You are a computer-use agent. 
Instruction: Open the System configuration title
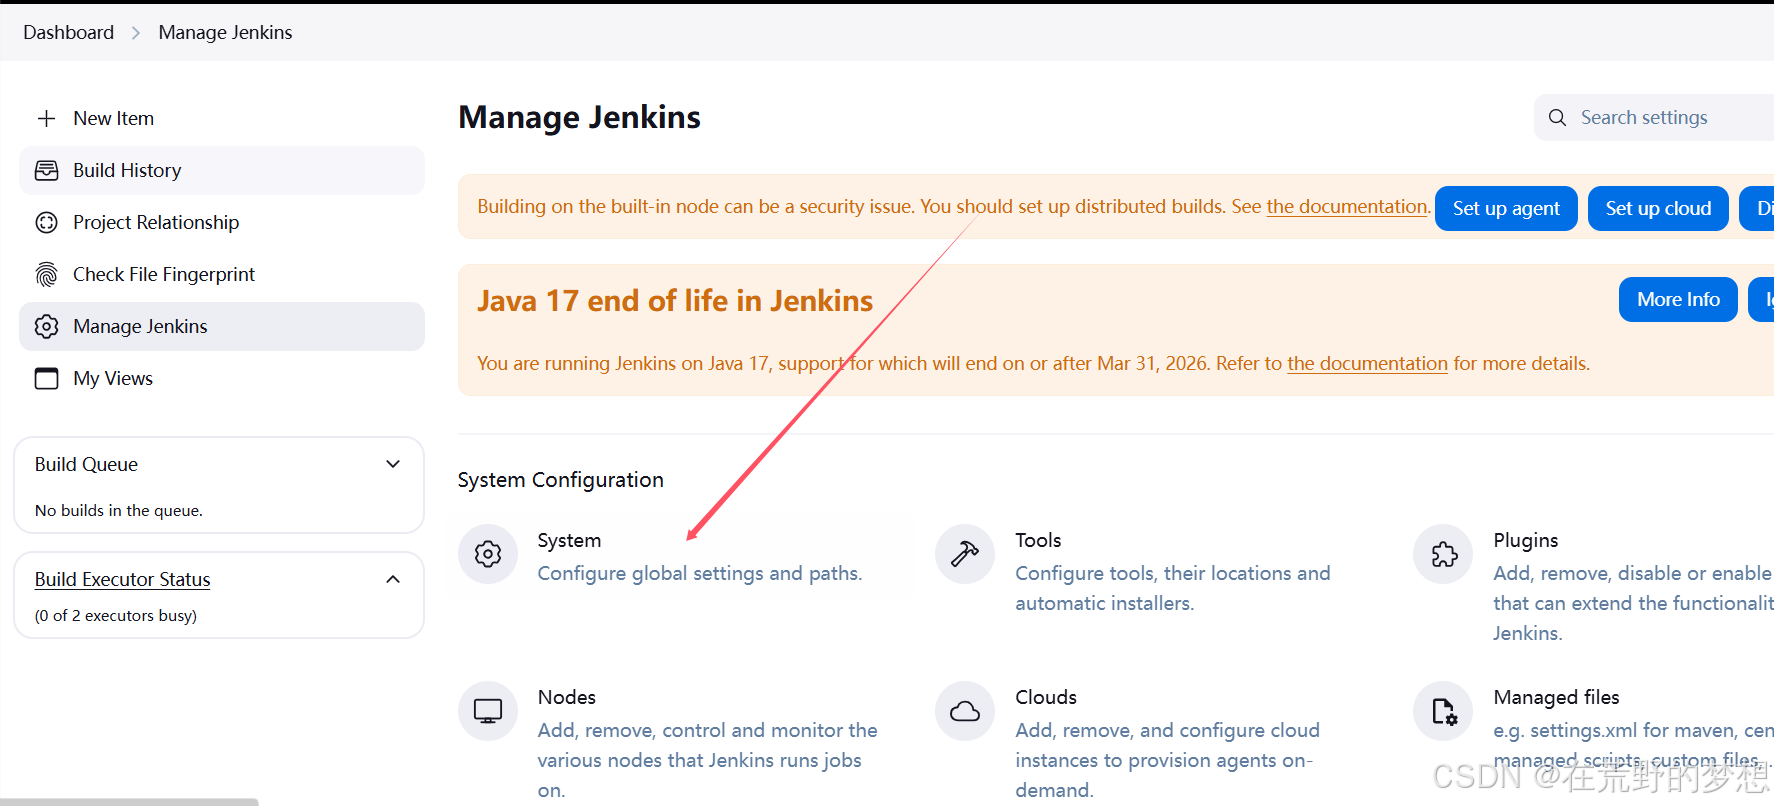[x=569, y=540]
